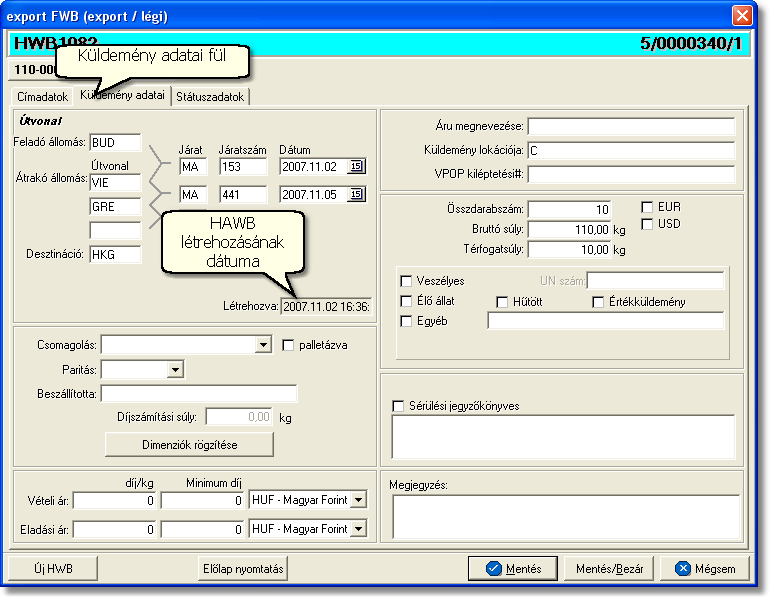Viewport: 770px width, 599px height.
Task: Click the Mentés/Bezár button
Action: point(609,569)
